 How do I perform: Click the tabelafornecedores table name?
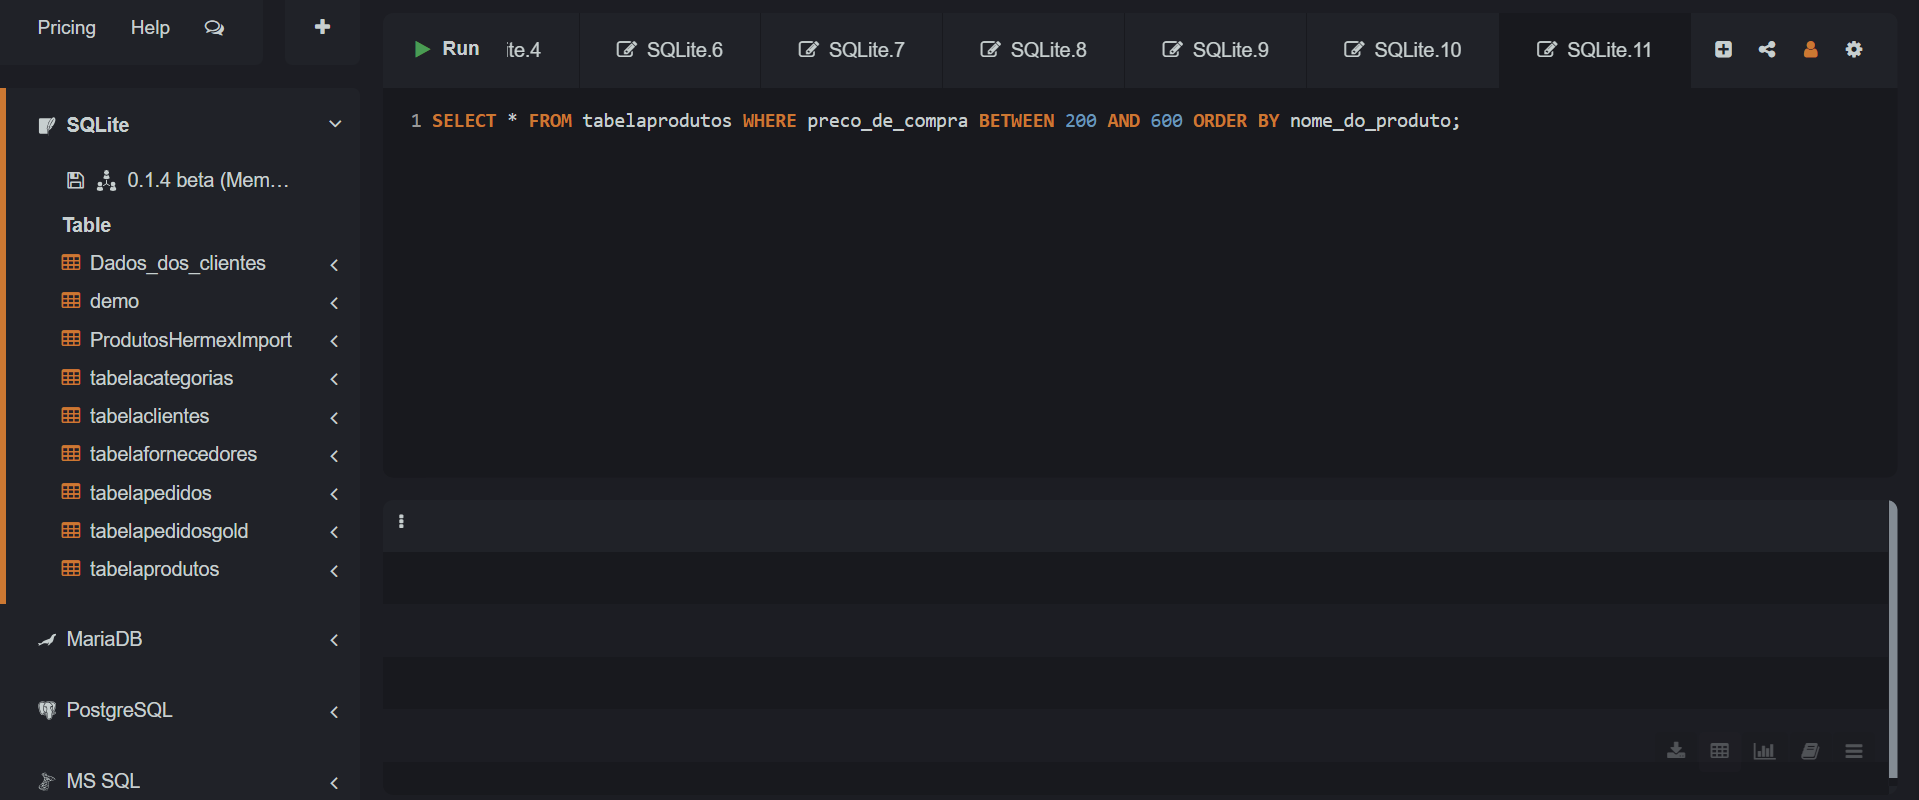pos(173,454)
